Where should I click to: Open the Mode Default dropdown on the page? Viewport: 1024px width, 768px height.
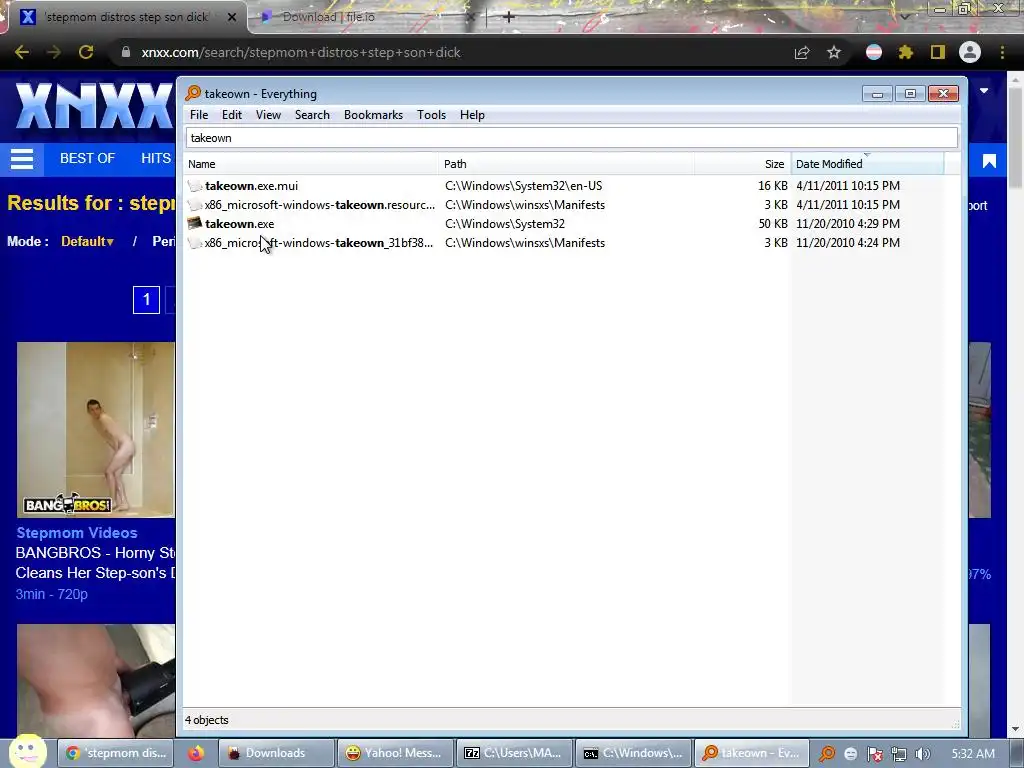[87, 242]
